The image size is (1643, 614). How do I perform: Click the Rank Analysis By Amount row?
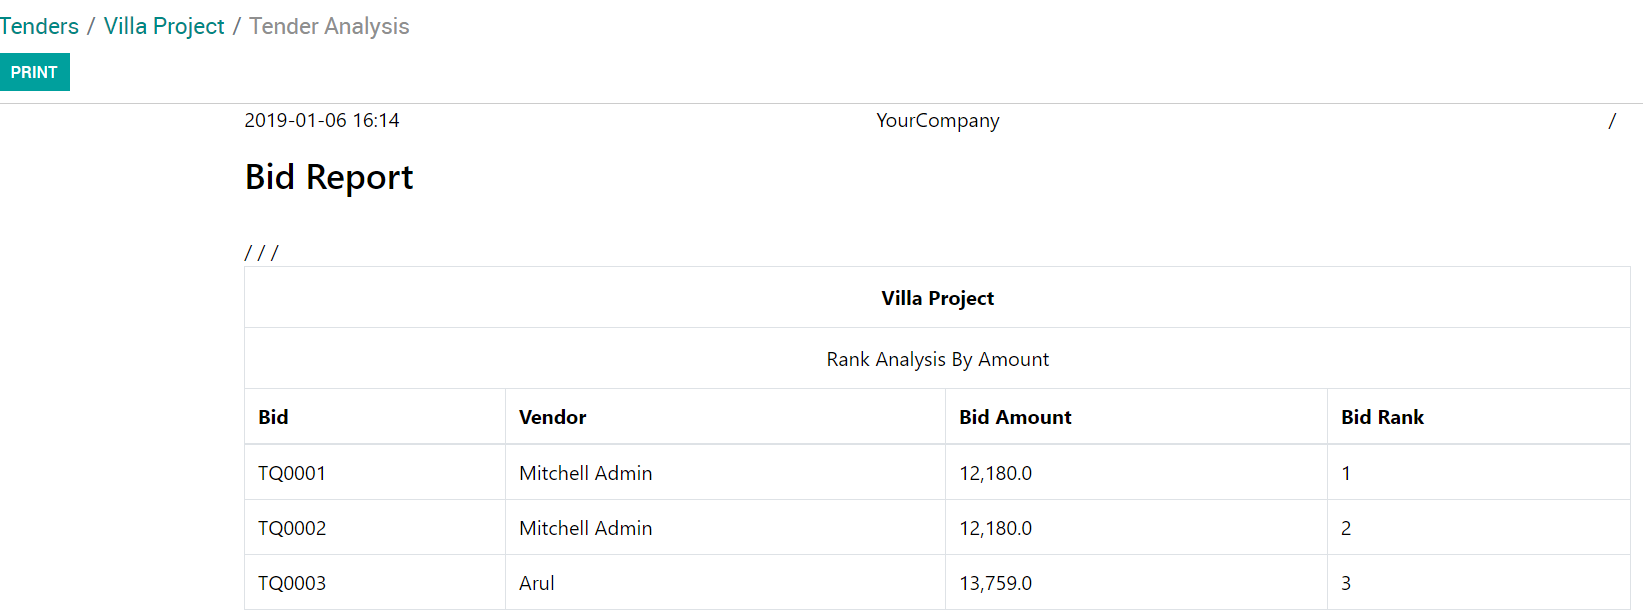pyautogui.click(x=937, y=359)
